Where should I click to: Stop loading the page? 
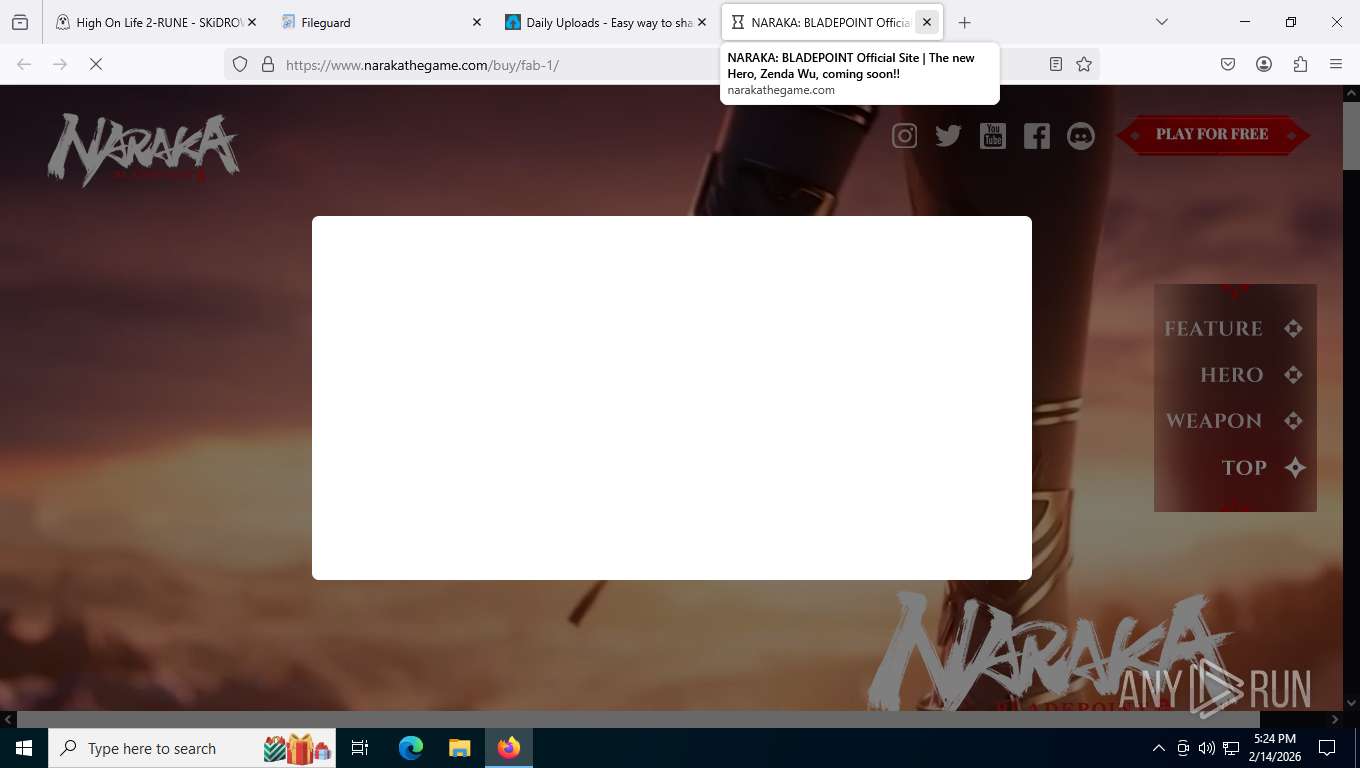coord(96,64)
